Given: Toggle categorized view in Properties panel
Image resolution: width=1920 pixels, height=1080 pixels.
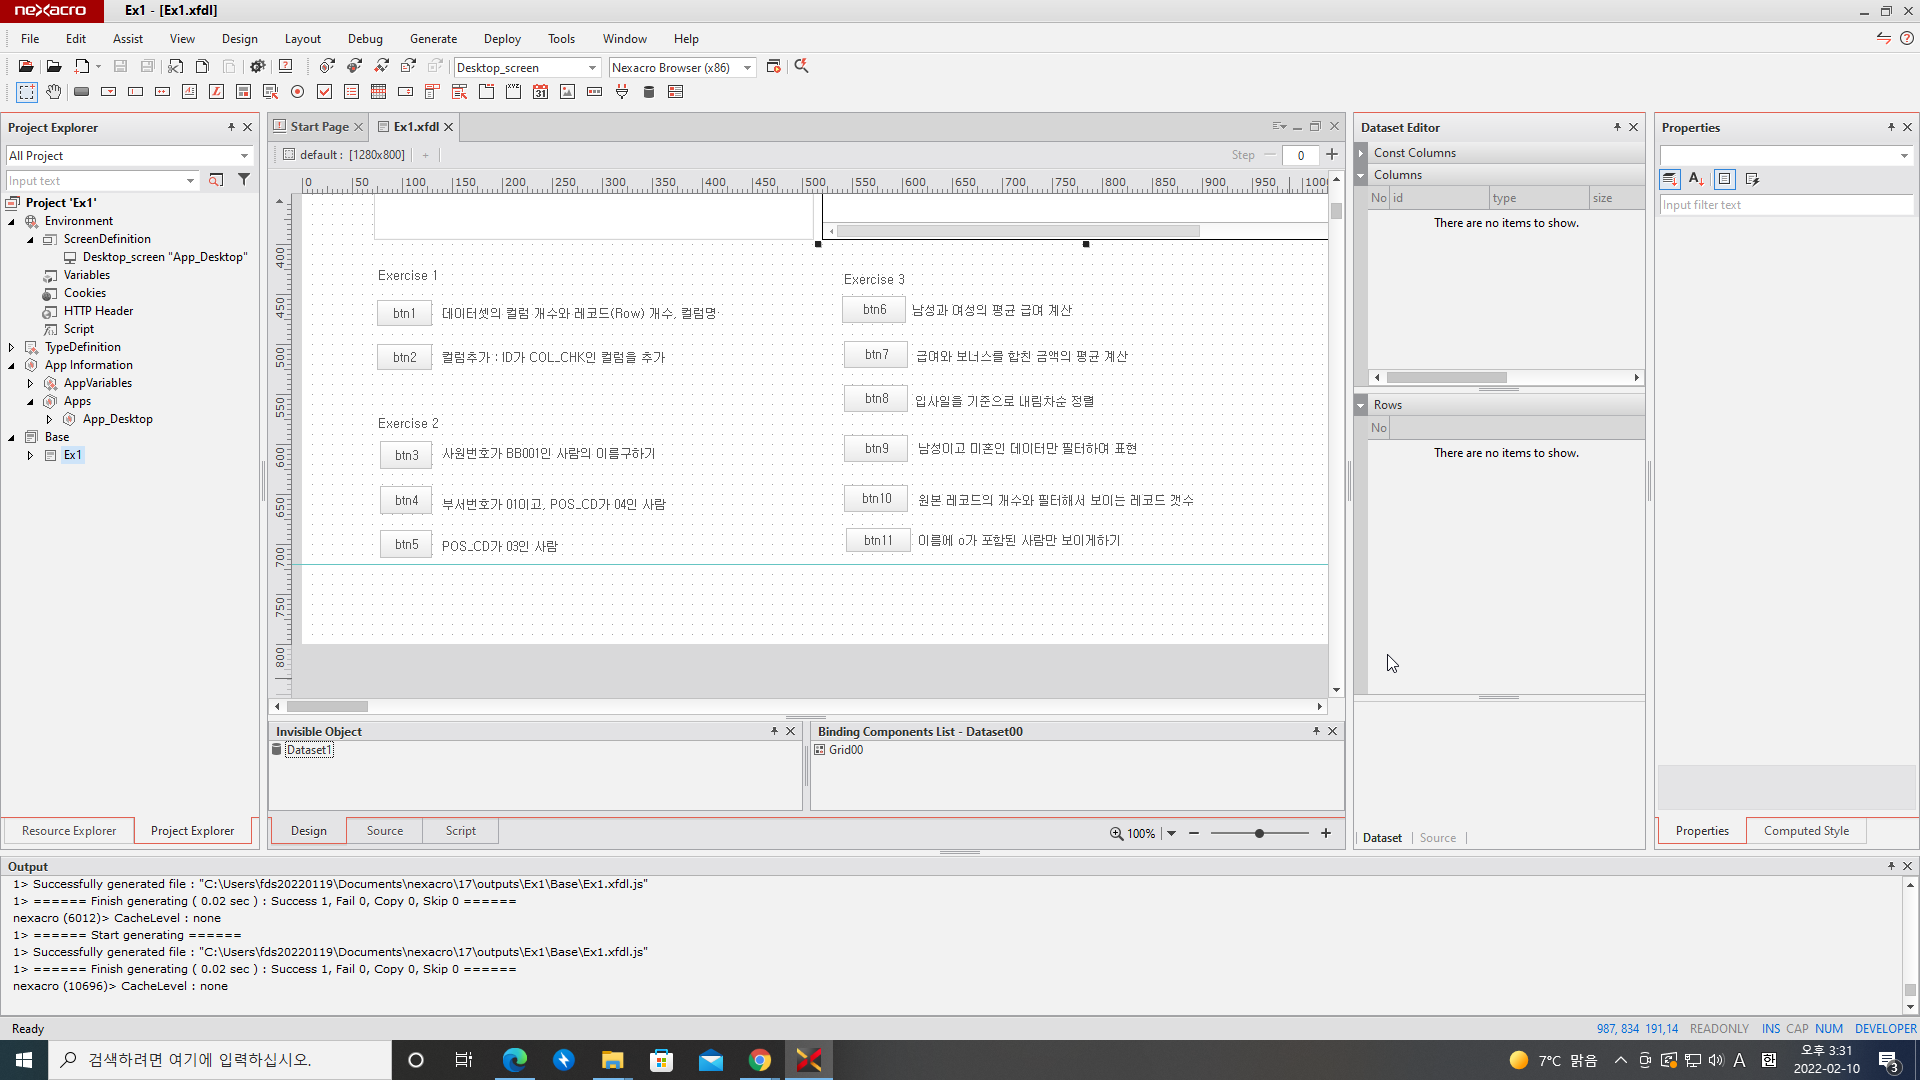Looking at the screenshot, I should [1670, 179].
